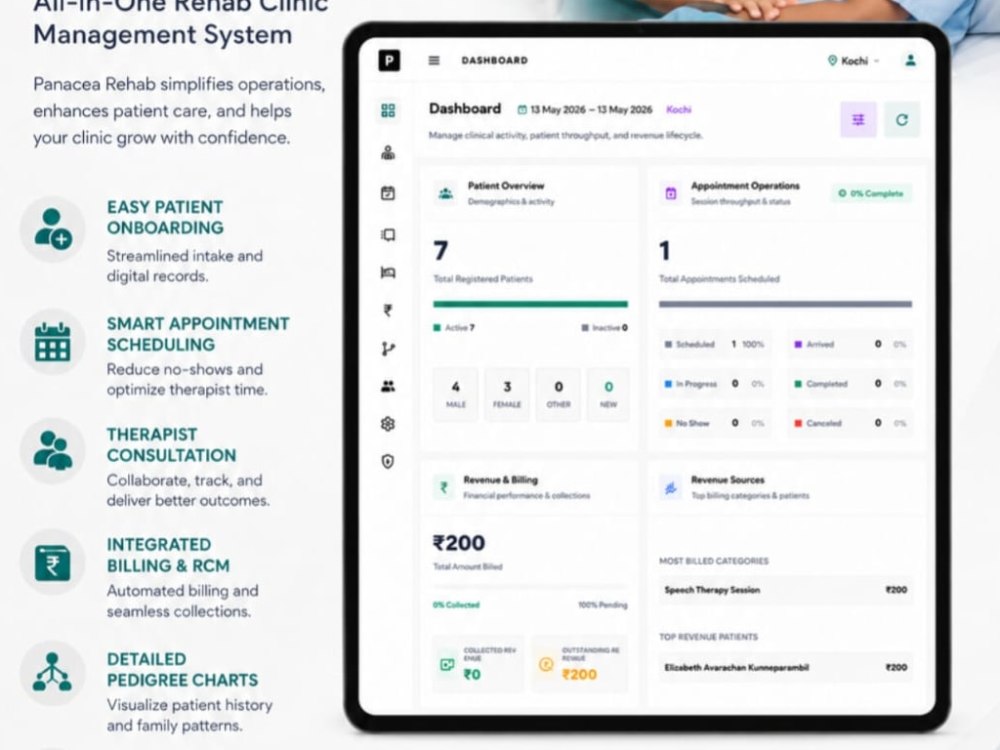Open Elizabeth Avarachan Kunneparambil patient row
This screenshot has width=1000, height=750.
point(785,668)
